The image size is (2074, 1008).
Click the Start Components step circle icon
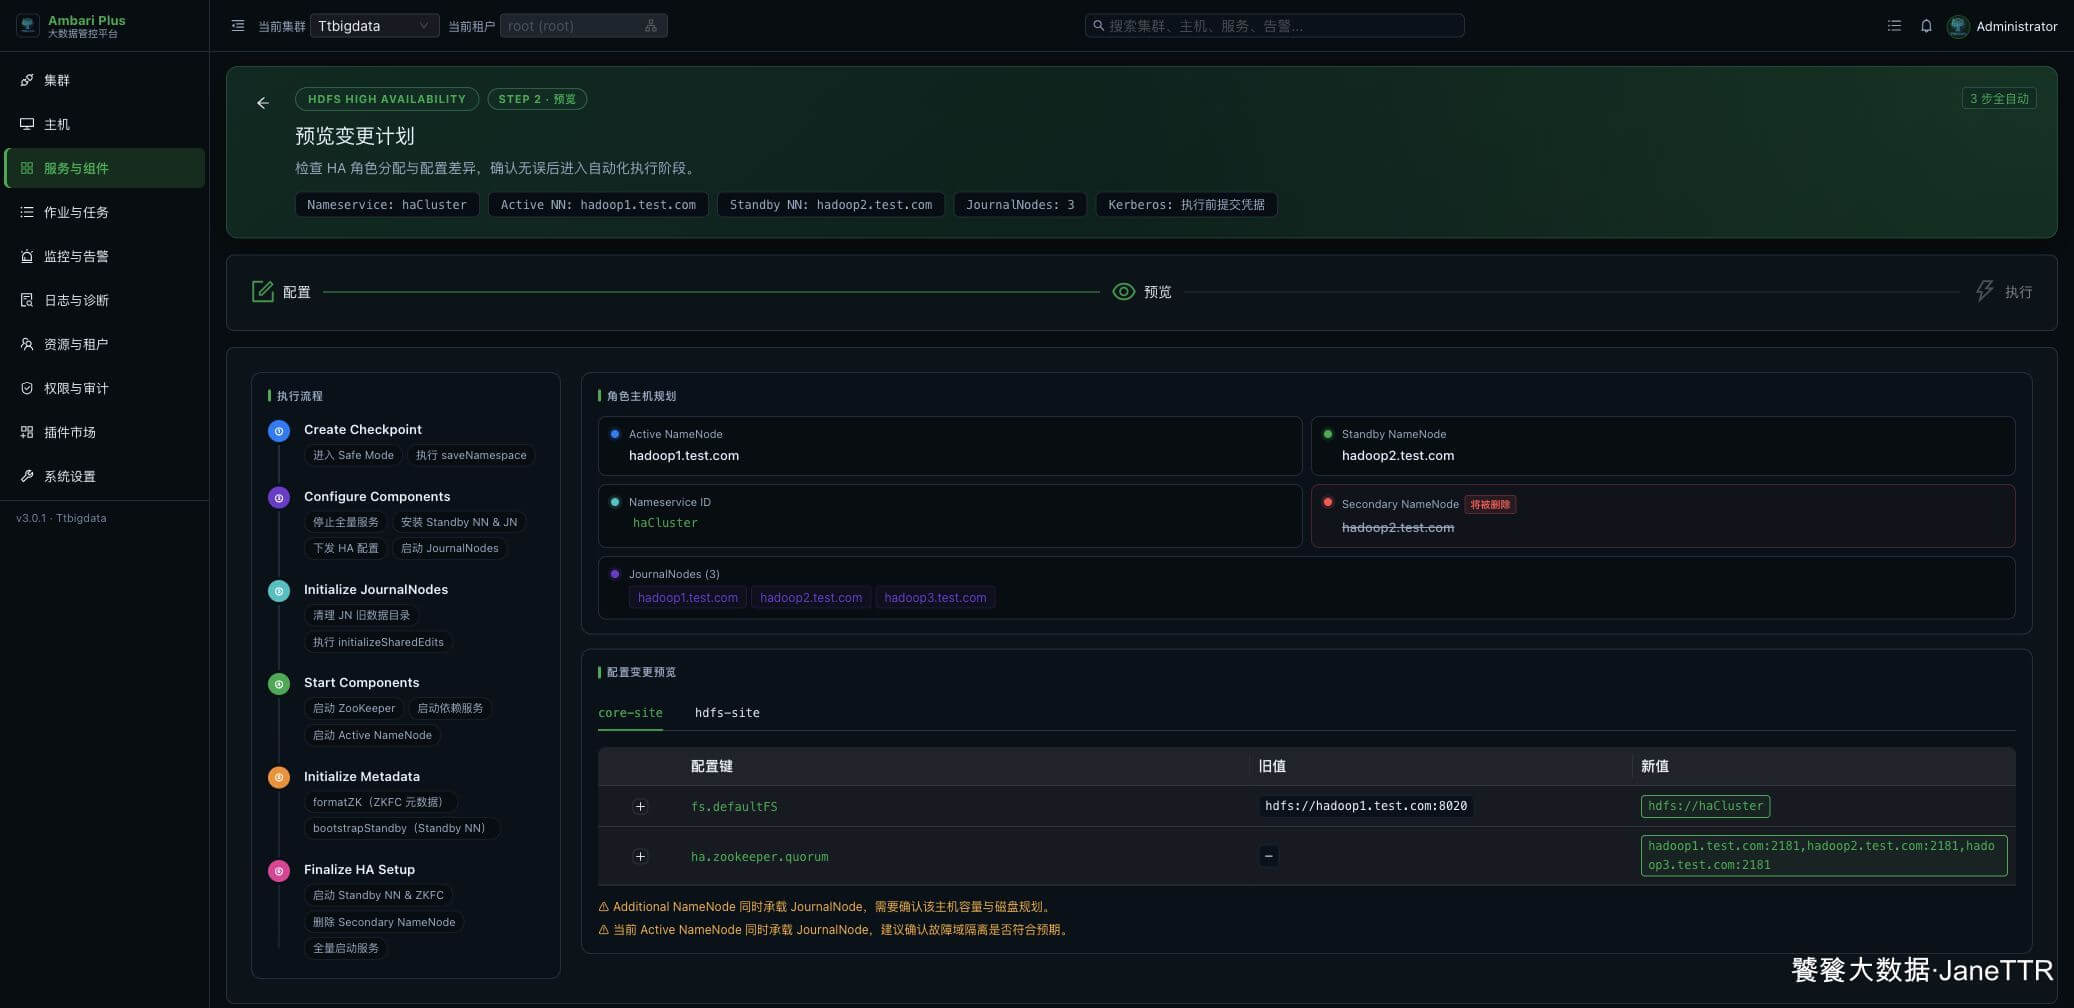(279, 684)
